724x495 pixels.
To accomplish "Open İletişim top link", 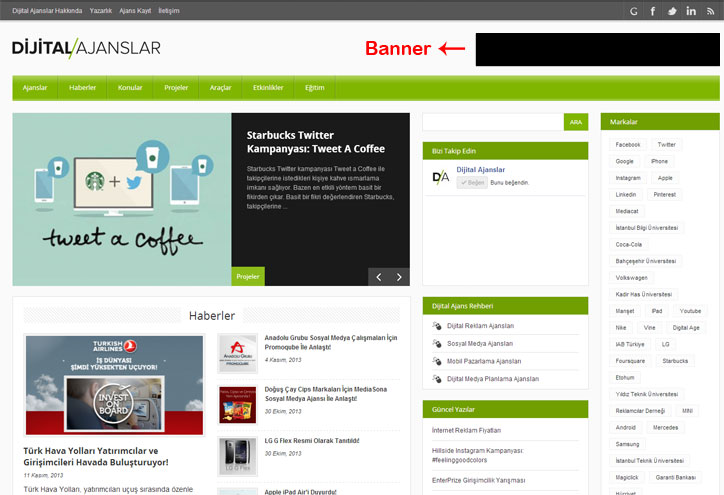I will click(169, 11).
